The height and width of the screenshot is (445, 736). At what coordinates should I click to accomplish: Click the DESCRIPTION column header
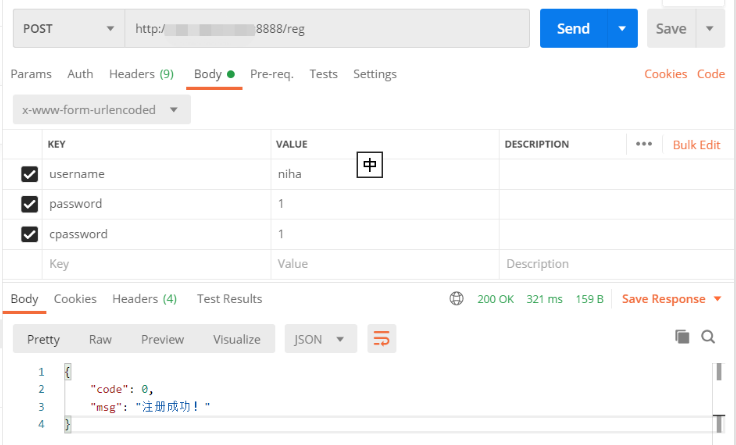(537, 144)
